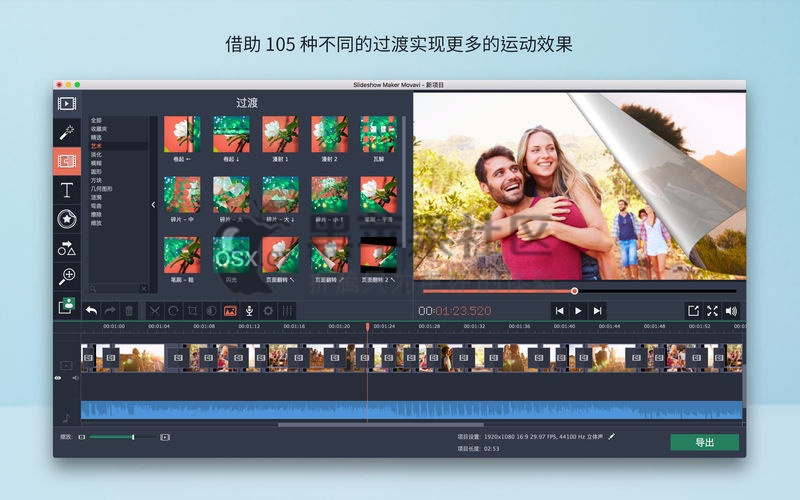Select the Pan and Zoom magnifier tool
Screen dimensions: 800x500
click(67, 276)
